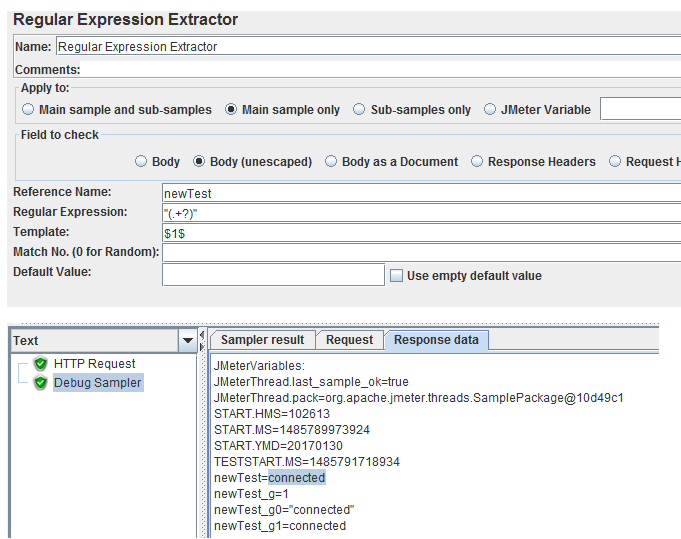Viewport: 681px width, 539px height.
Task: Click the Template field containing $1$
Action: (x=420, y=233)
